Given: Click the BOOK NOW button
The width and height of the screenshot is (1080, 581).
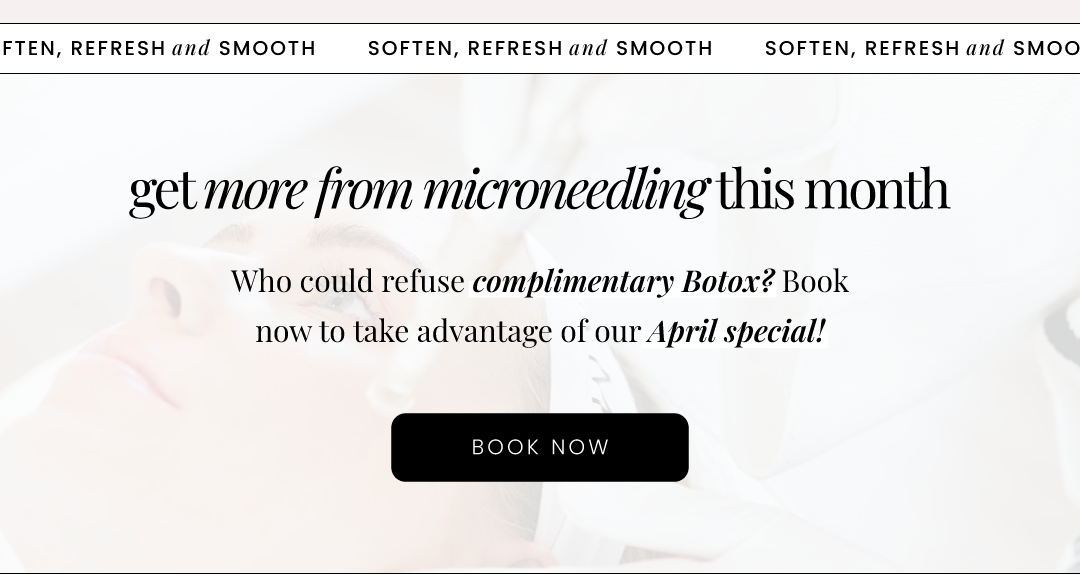Looking at the screenshot, I should (539, 447).
